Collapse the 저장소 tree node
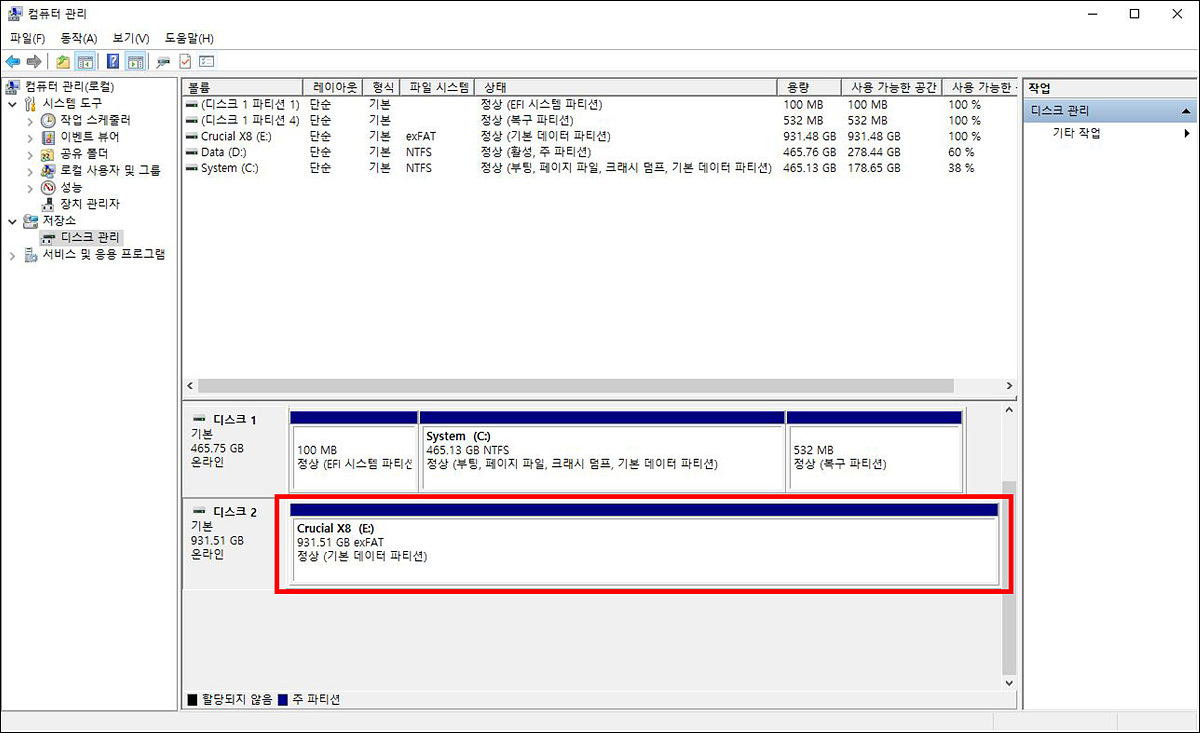 [x=12, y=221]
